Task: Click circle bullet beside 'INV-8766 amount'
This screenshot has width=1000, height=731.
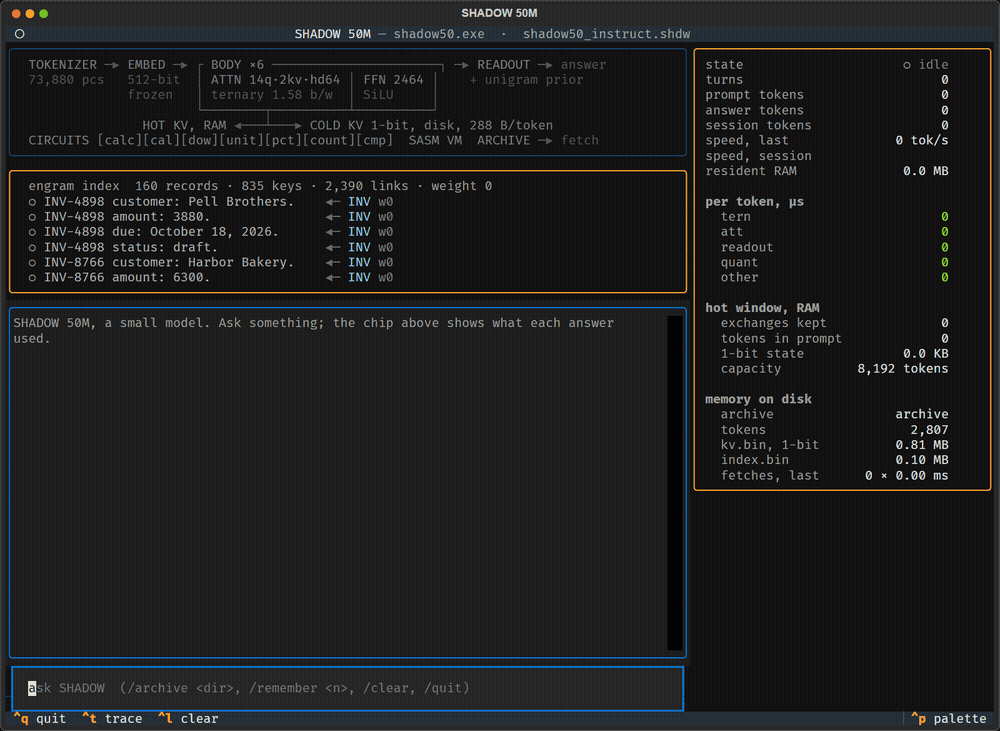Action: 32,277
